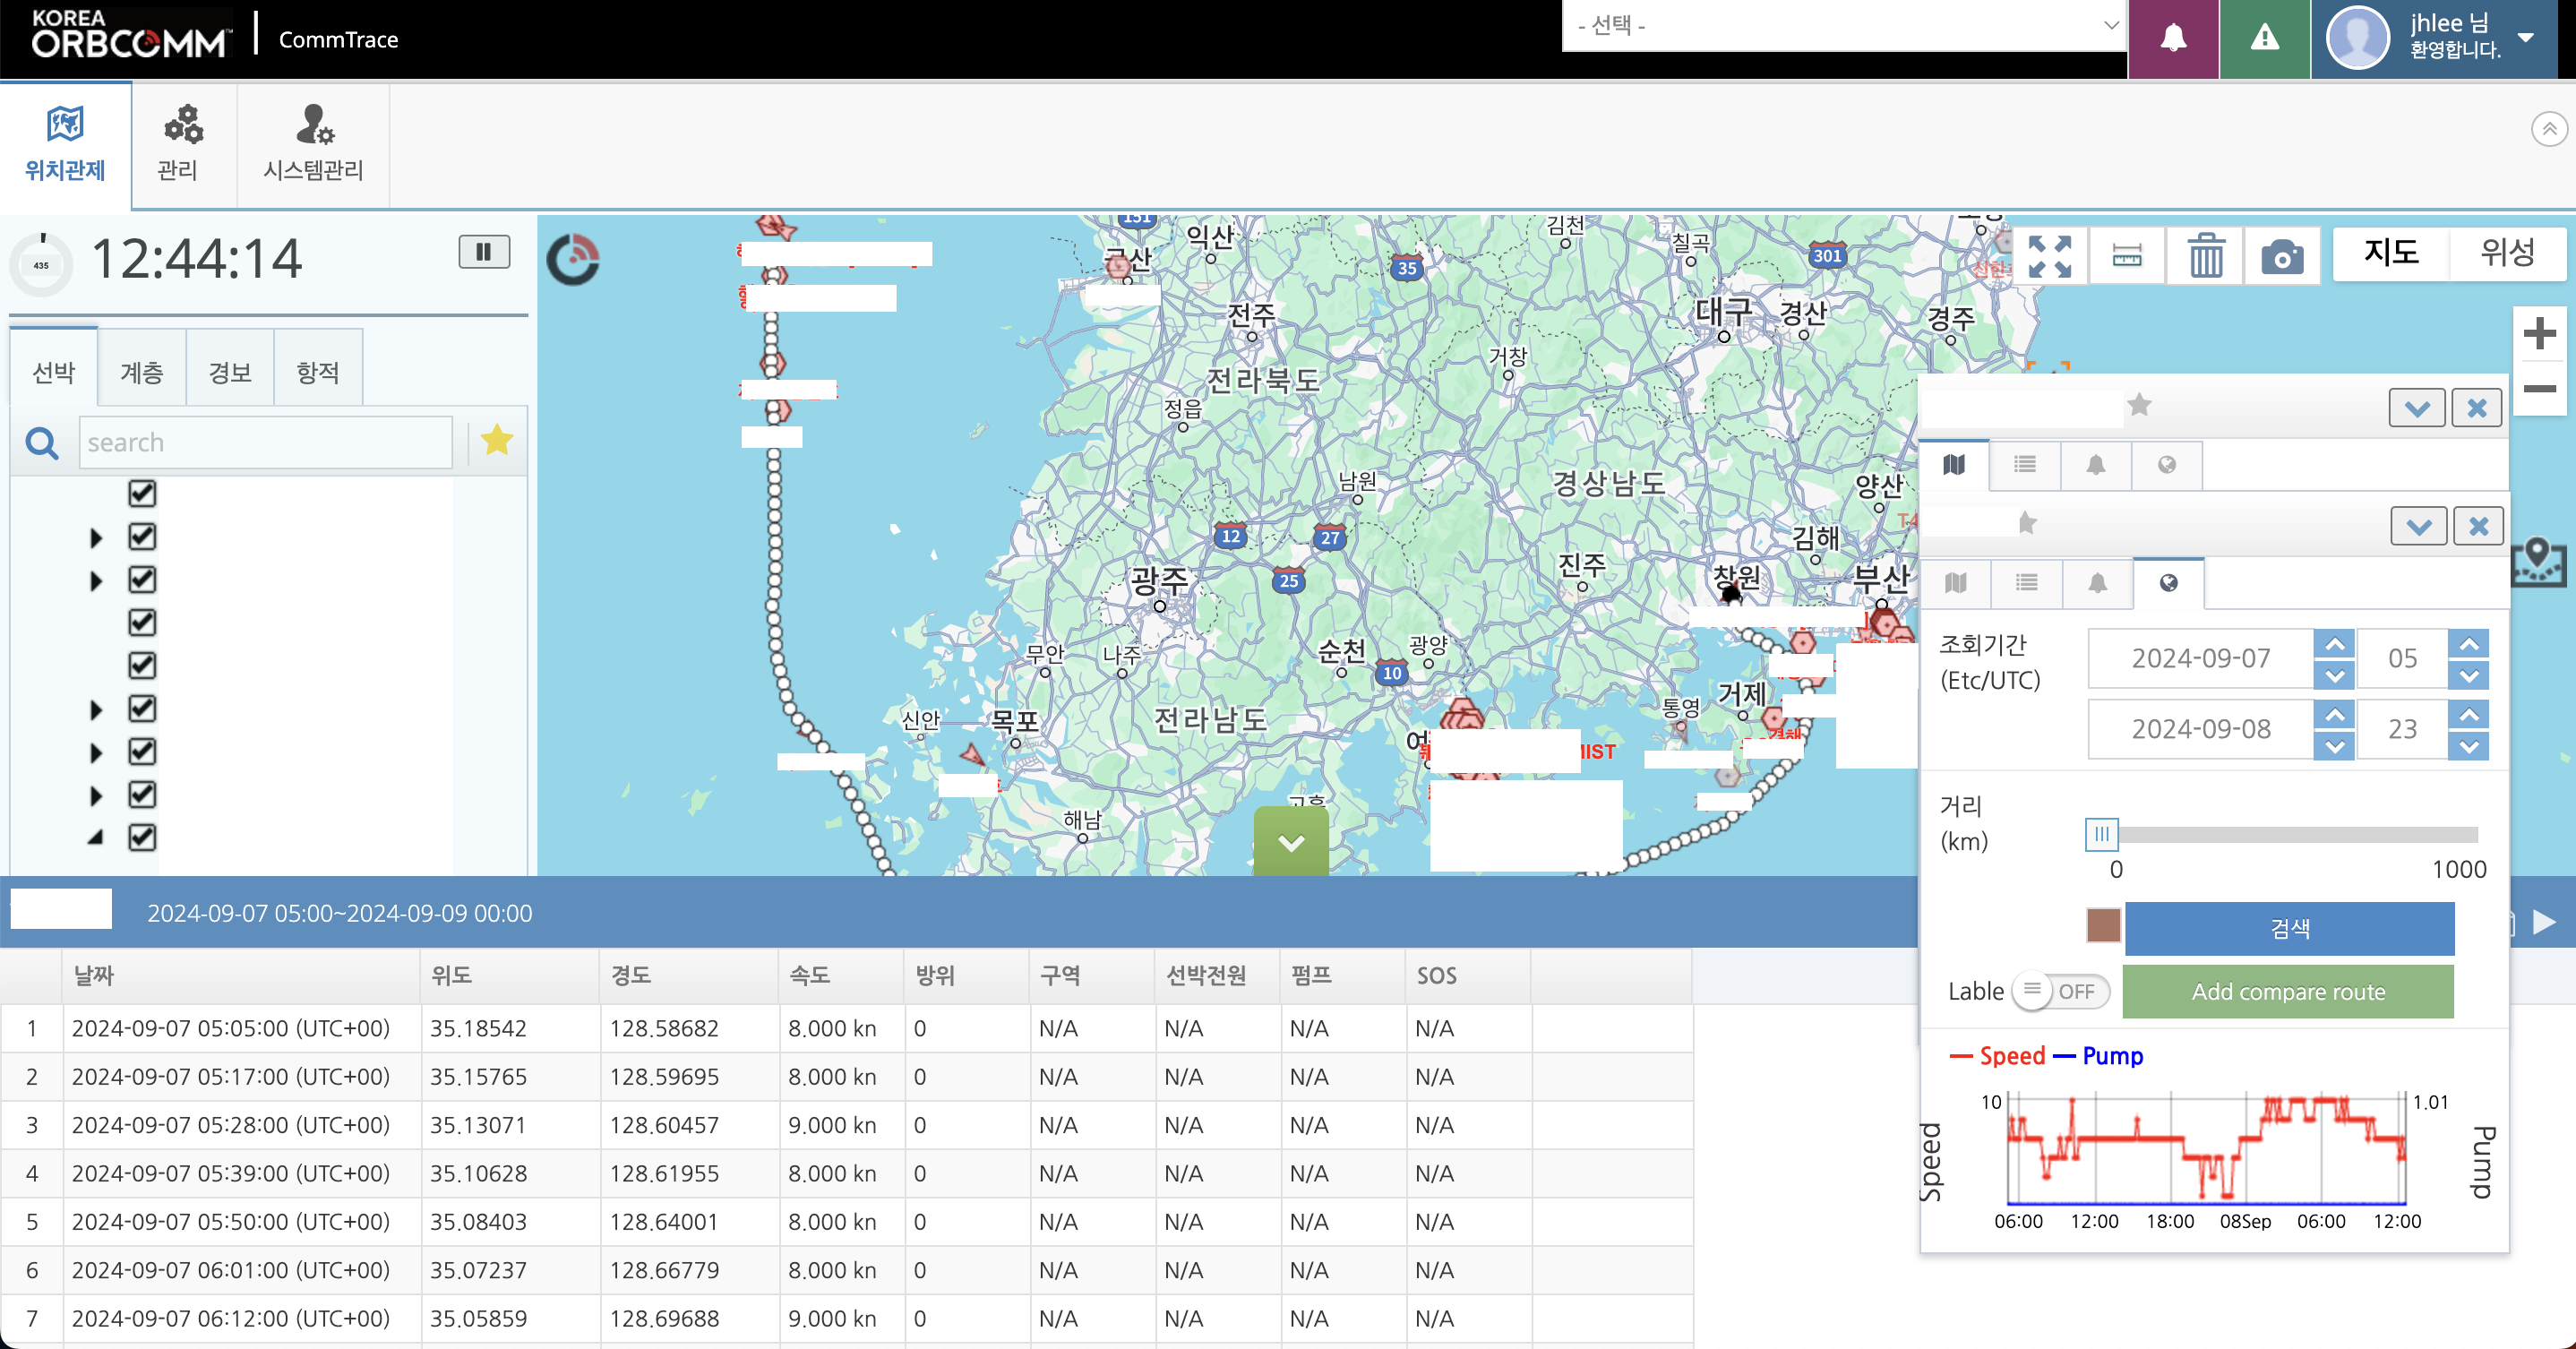Viewport: 2576px width, 1349px height.
Task: Uncheck the topmost vessel list checkbox
Action: tap(142, 494)
